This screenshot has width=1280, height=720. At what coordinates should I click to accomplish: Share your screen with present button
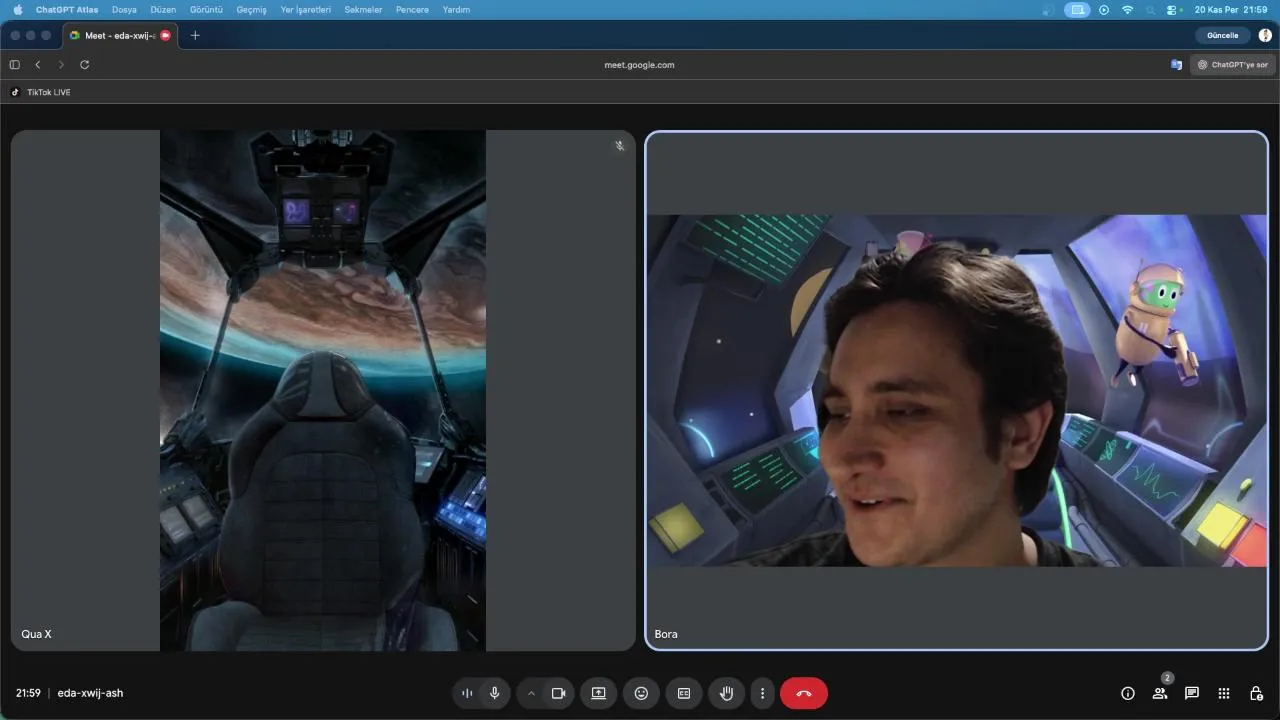[x=598, y=693]
